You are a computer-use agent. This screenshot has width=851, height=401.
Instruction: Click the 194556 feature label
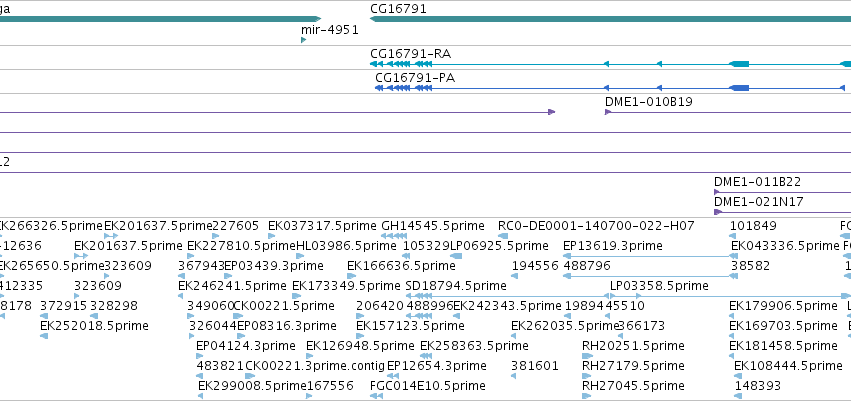pyautogui.click(x=535, y=266)
